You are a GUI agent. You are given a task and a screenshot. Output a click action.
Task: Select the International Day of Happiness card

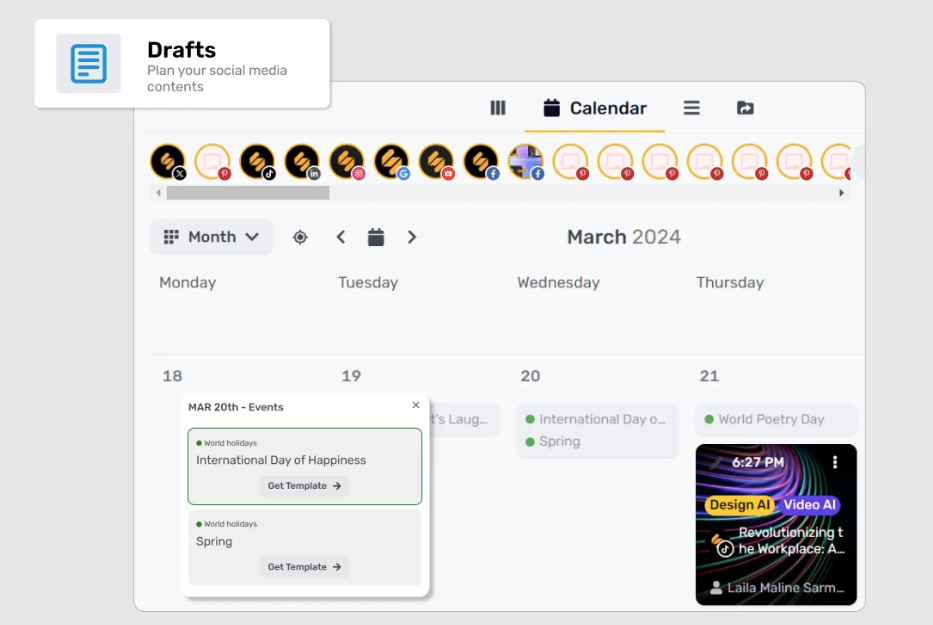click(x=305, y=466)
